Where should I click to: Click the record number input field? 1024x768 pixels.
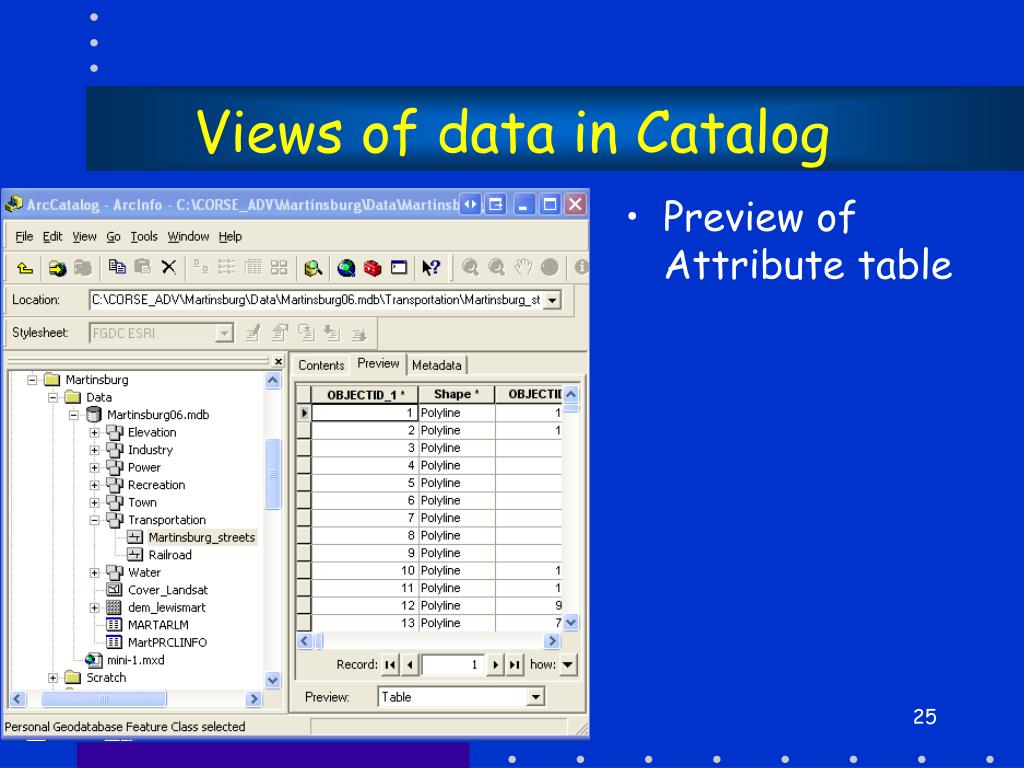pos(453,665)
